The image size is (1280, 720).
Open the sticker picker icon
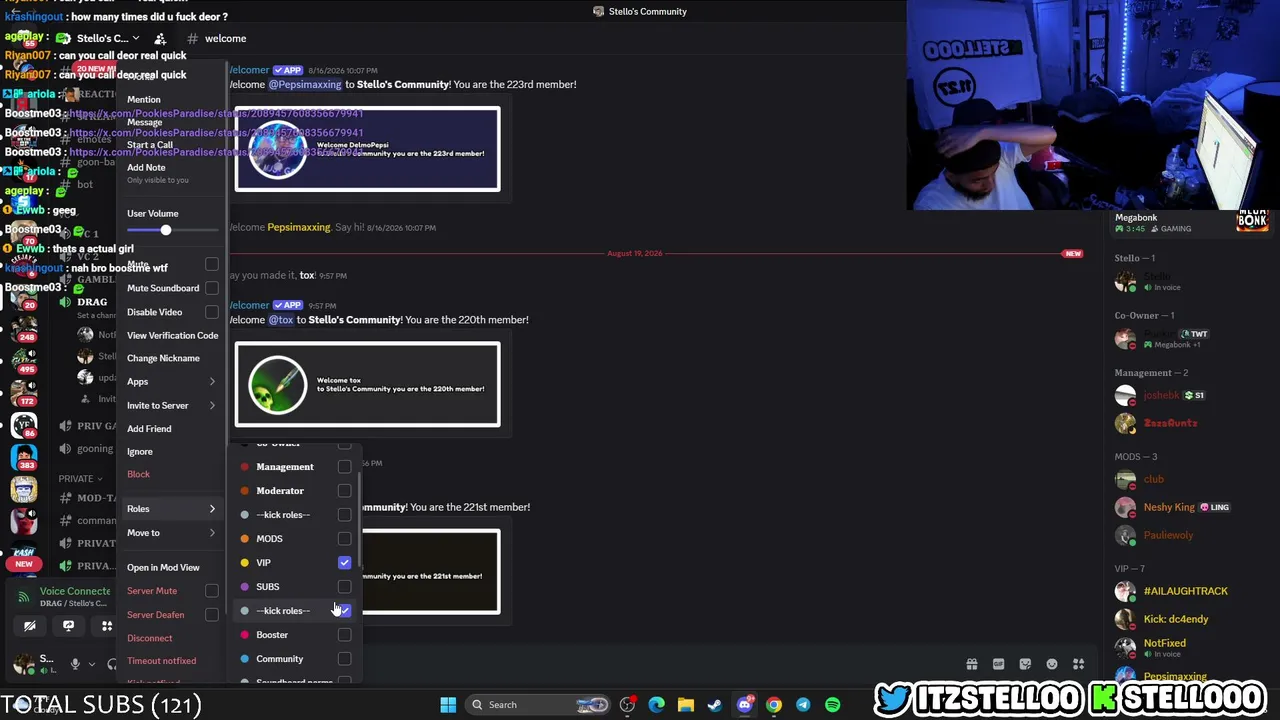click(1025, 664)
